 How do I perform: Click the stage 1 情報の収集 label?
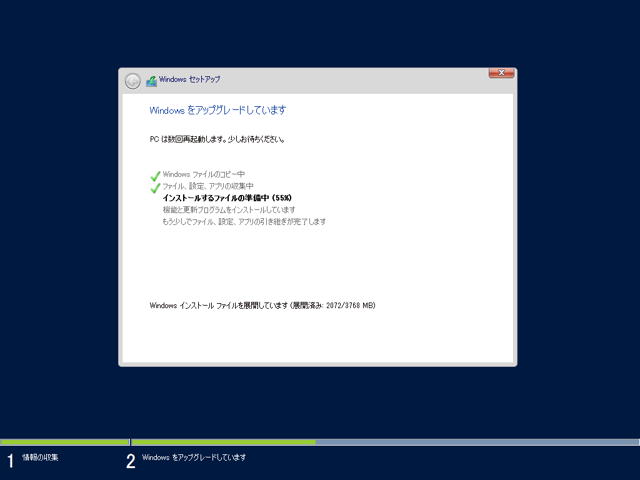[40, 458]
